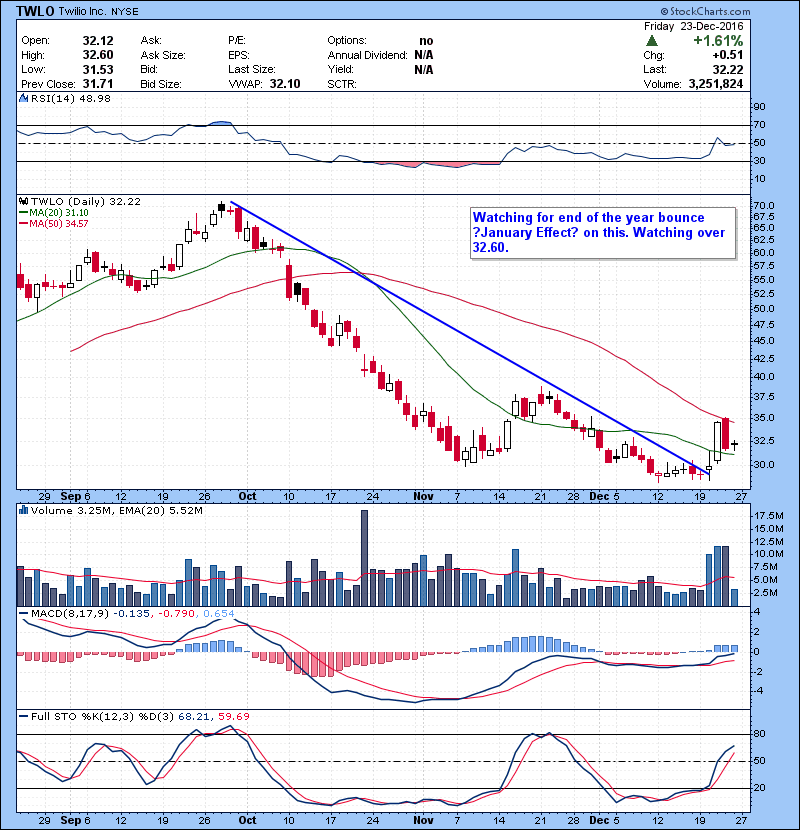Click the 'Twilio Inc.' company name
Screen dimensions: 800x830
tap(82, 11)
